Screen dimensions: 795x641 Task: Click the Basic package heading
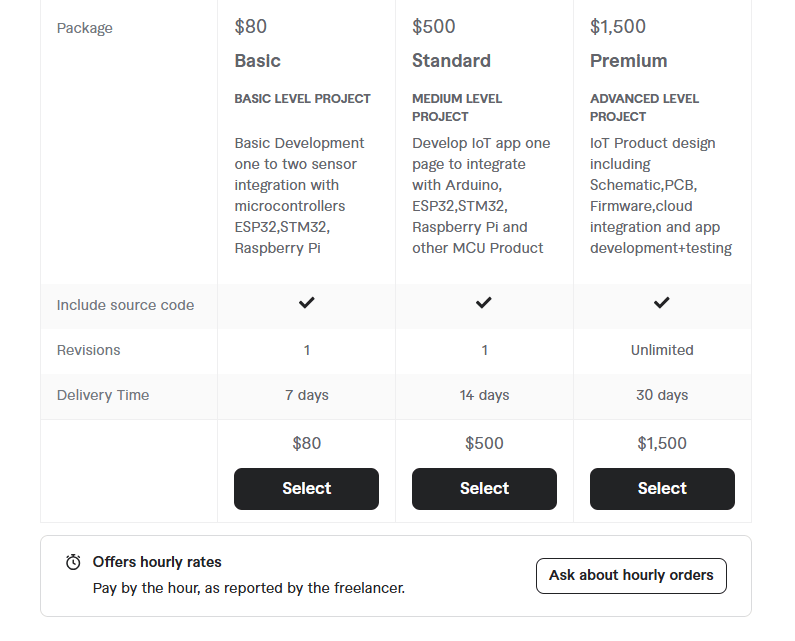258,61
